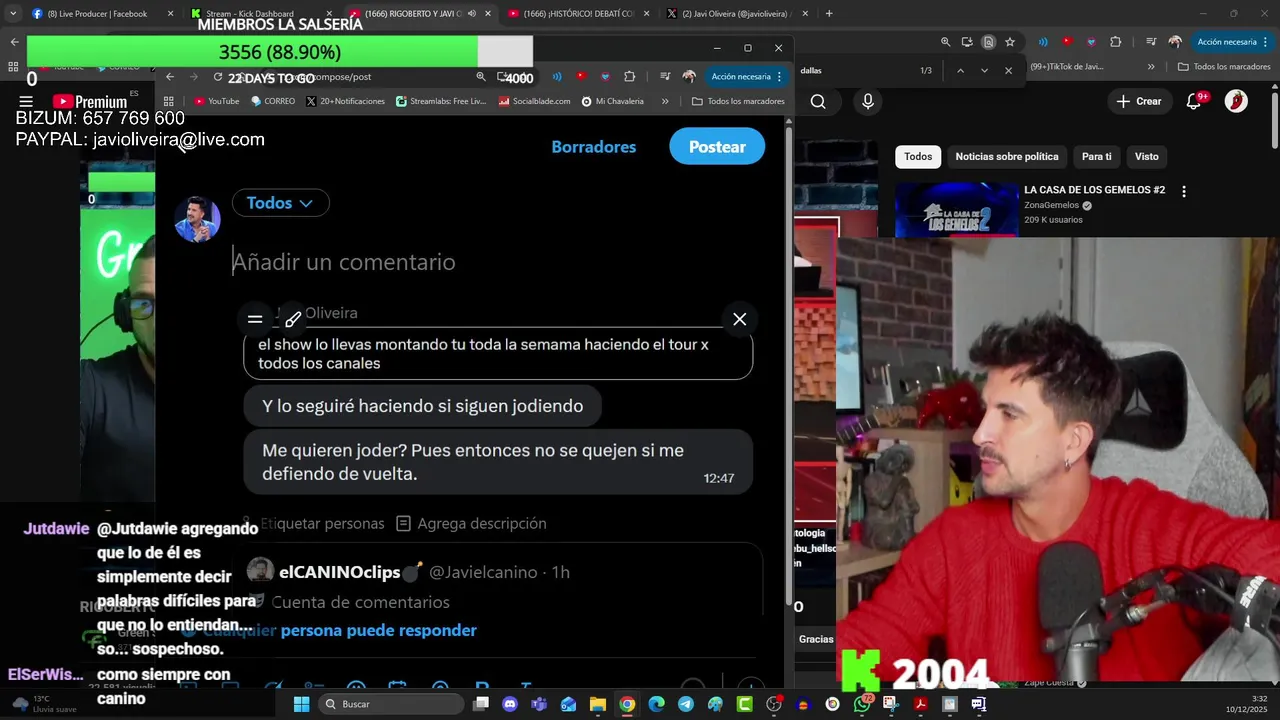The height and width of the screenshot is (720, 1280).
Task: Click Acción necesaria in back window
Action: 1232,42
